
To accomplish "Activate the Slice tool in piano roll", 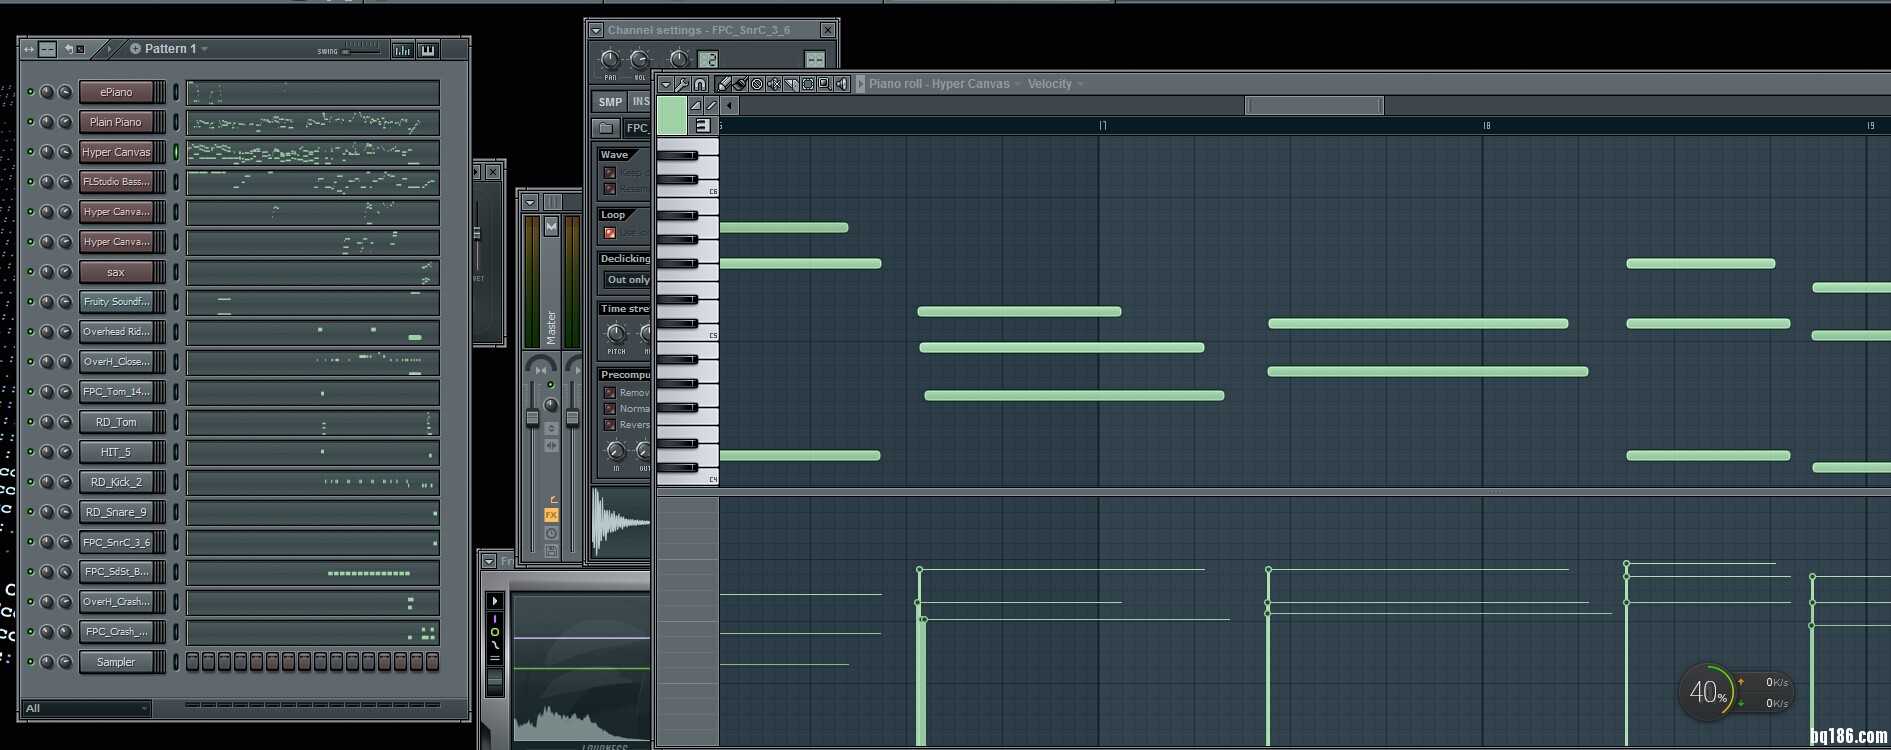I will pos(791,84).
